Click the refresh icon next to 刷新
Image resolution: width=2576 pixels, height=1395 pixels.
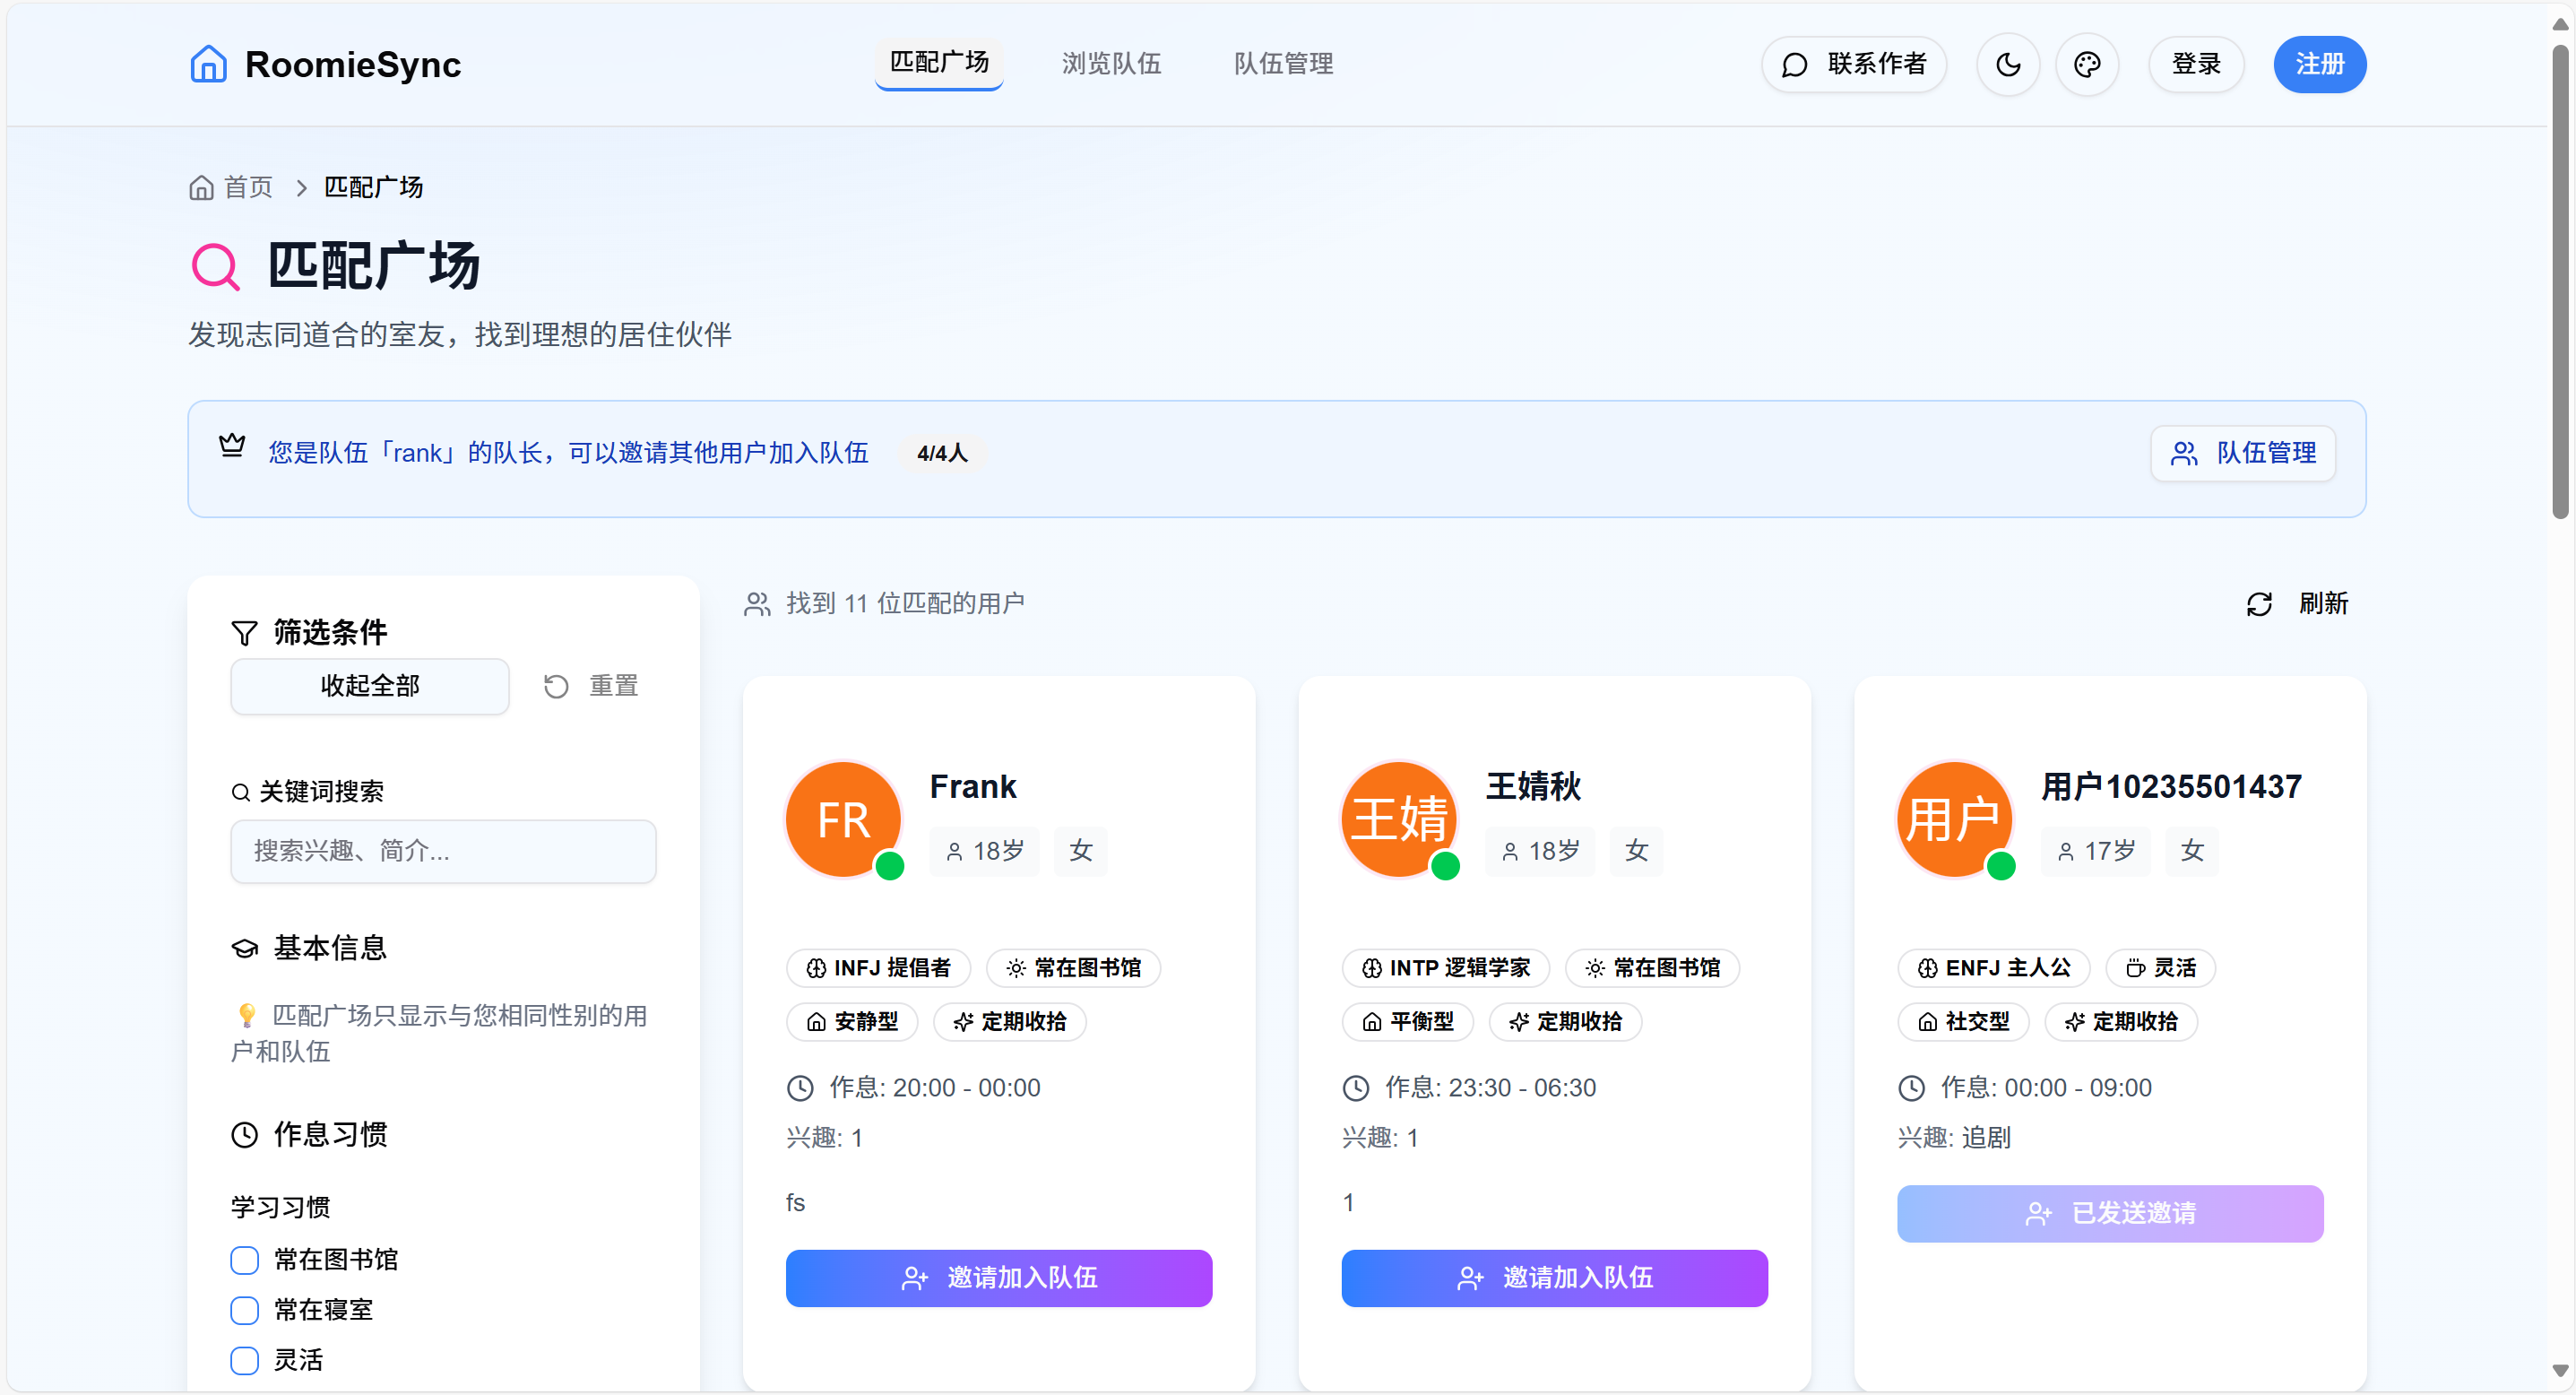[2259, 604]
